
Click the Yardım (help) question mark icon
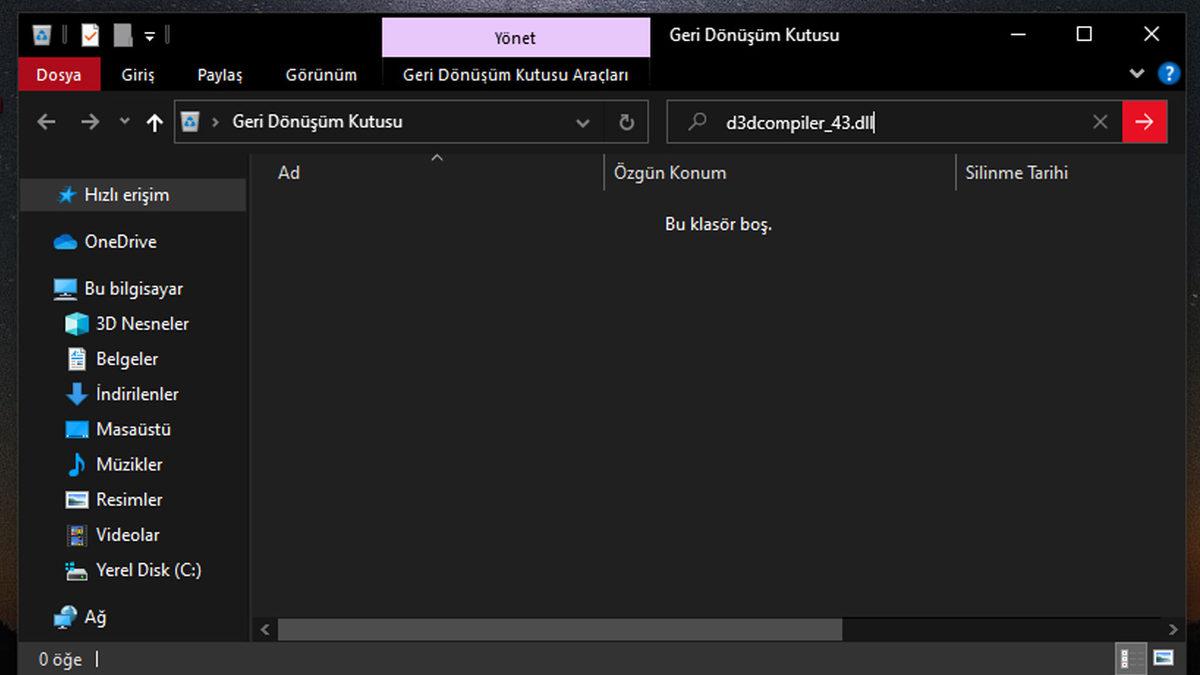point(1169,73)
